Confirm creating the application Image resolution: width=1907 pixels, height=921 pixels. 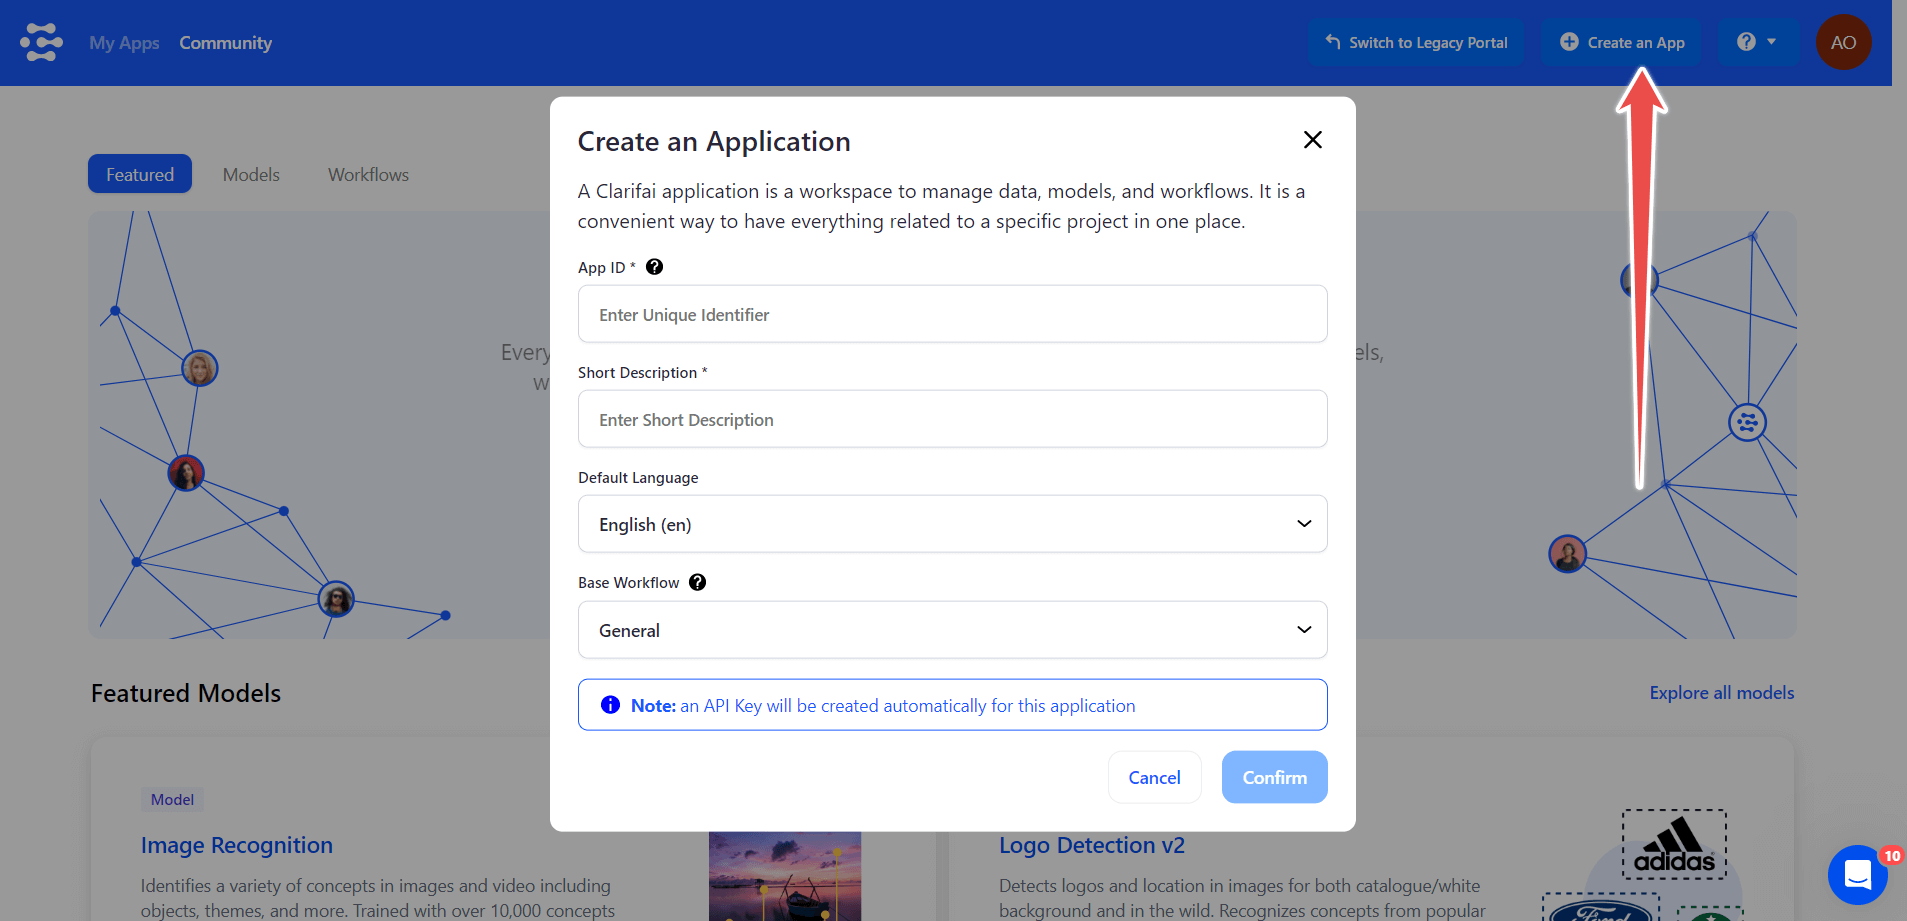point(1274,777)
